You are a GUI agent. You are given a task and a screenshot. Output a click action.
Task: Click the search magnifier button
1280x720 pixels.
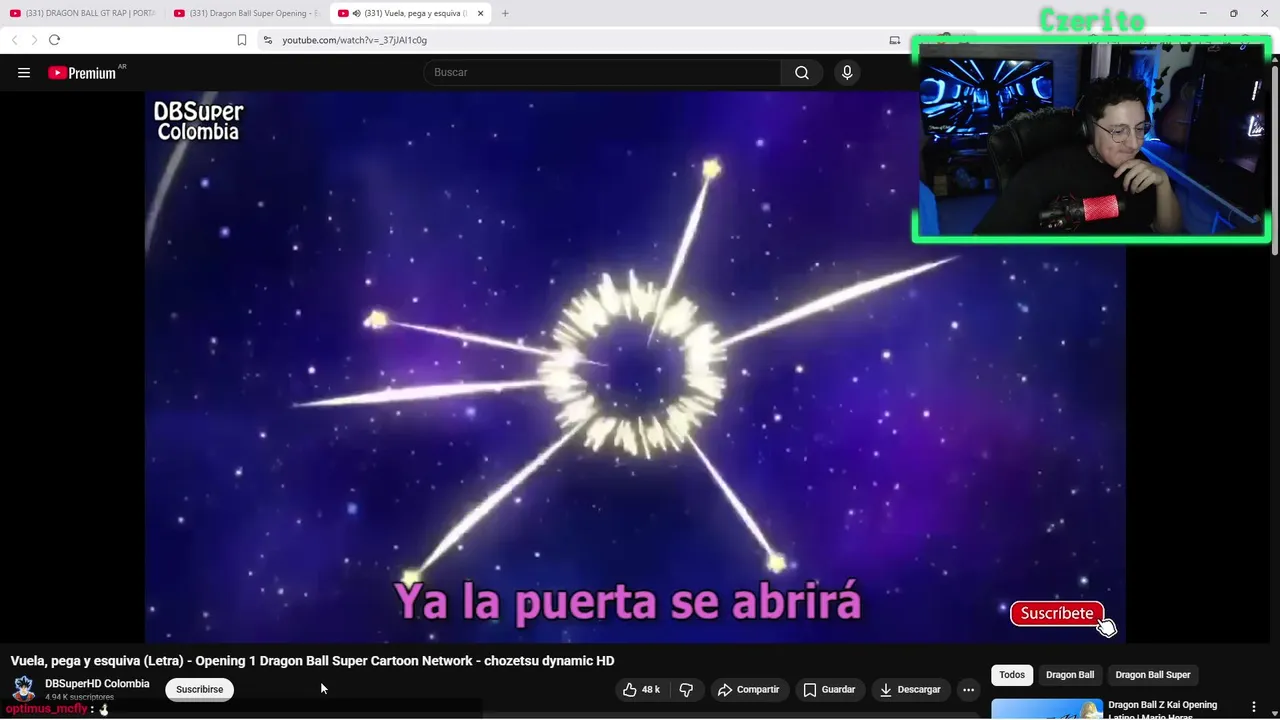802,73
